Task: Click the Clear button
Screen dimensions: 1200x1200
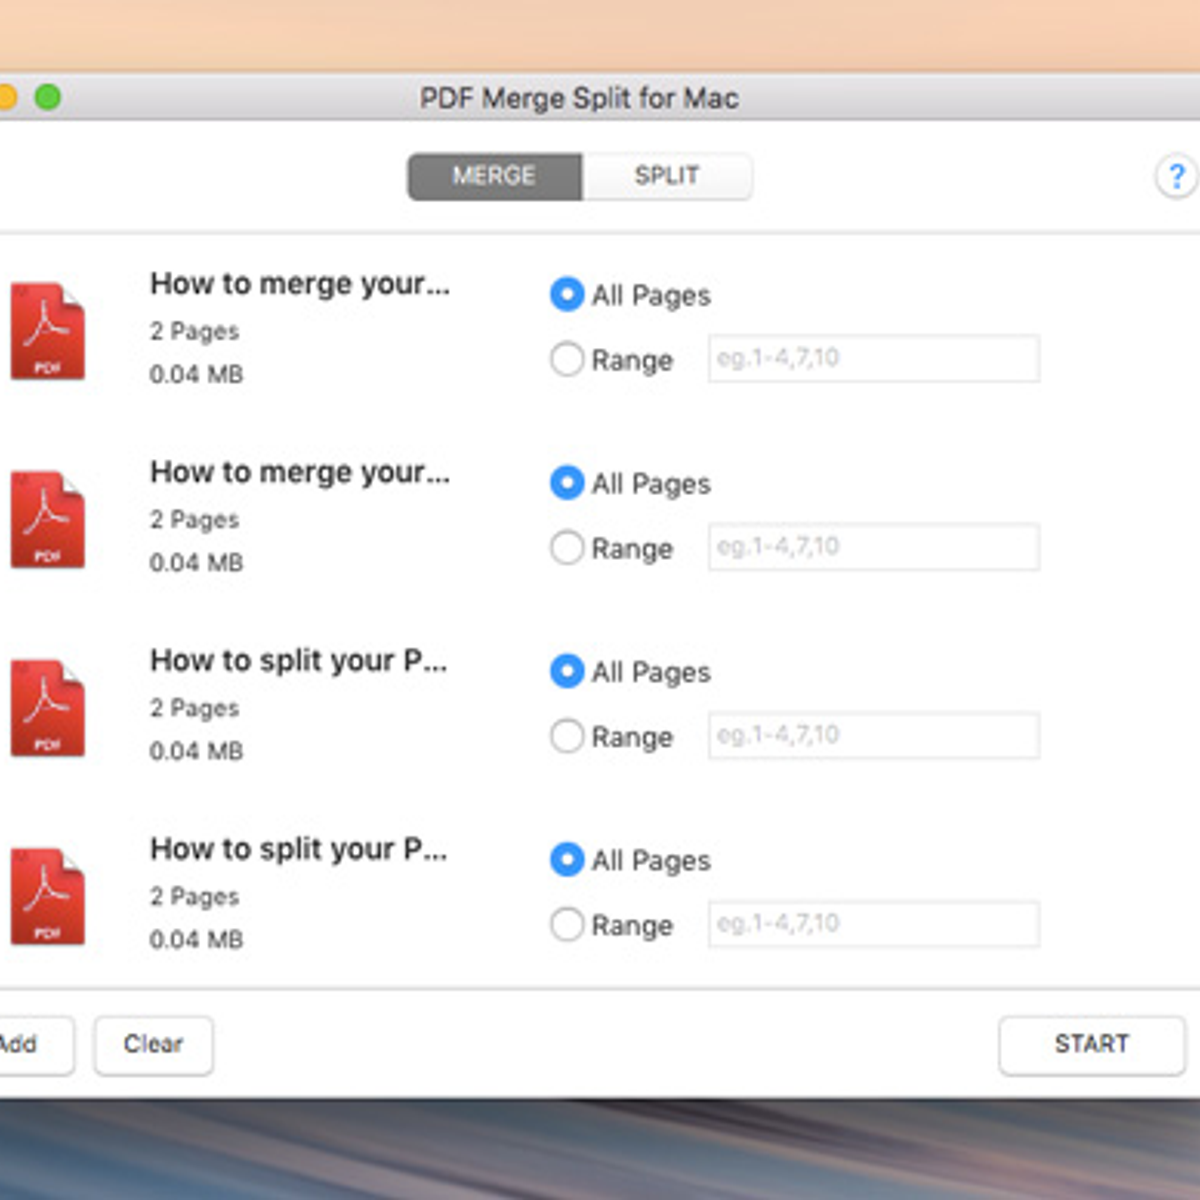Action: (153, 1045)
